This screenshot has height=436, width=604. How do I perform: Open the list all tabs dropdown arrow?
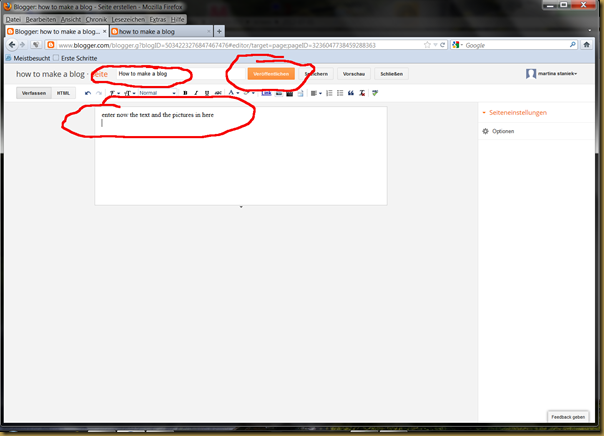point(590,30)
